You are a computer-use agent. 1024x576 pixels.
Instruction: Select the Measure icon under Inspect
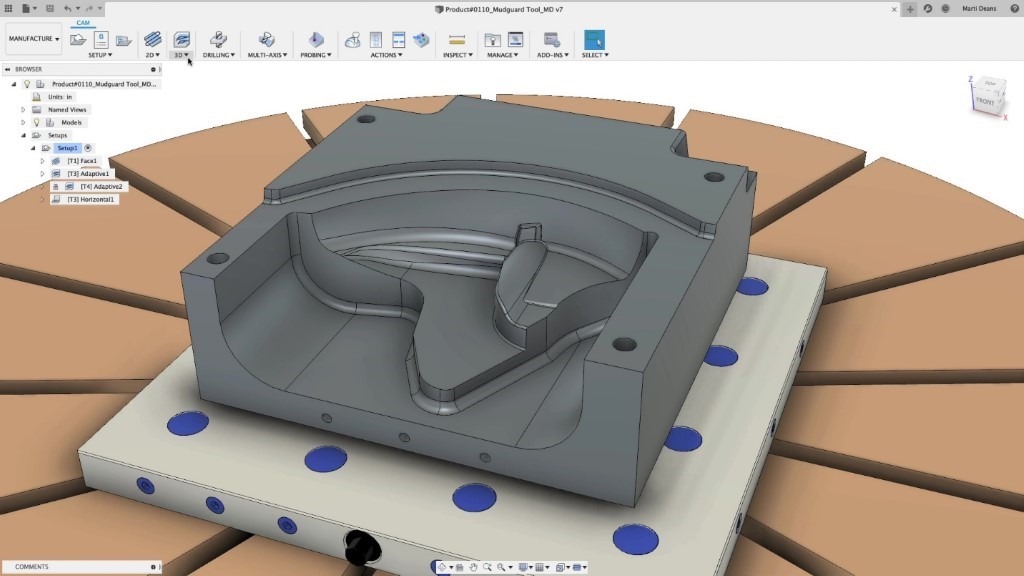point(457,40)
